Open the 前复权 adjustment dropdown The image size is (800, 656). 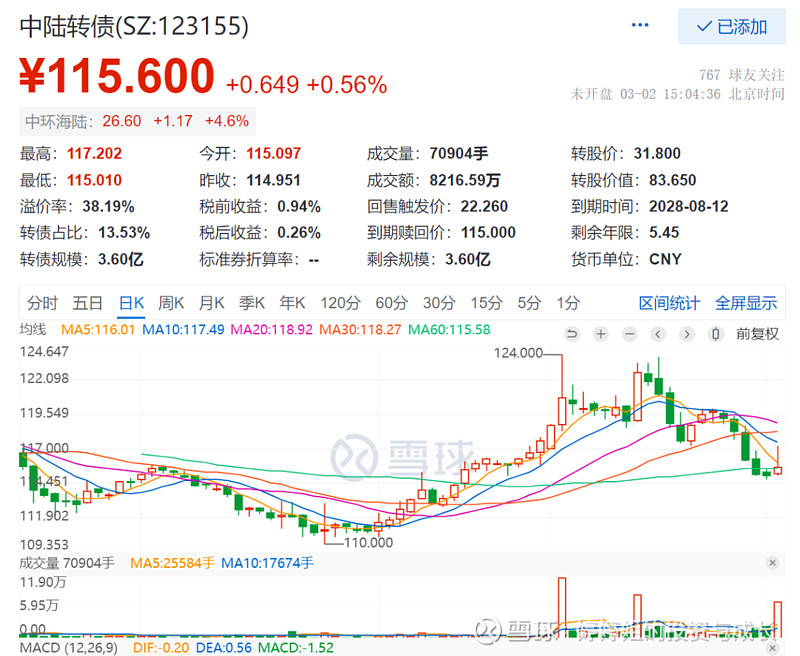coord(758,334)
